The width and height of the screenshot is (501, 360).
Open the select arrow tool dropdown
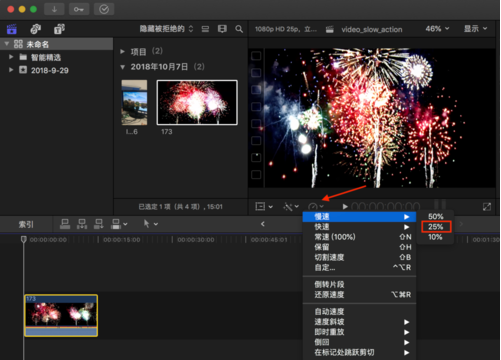click(150, 224)
